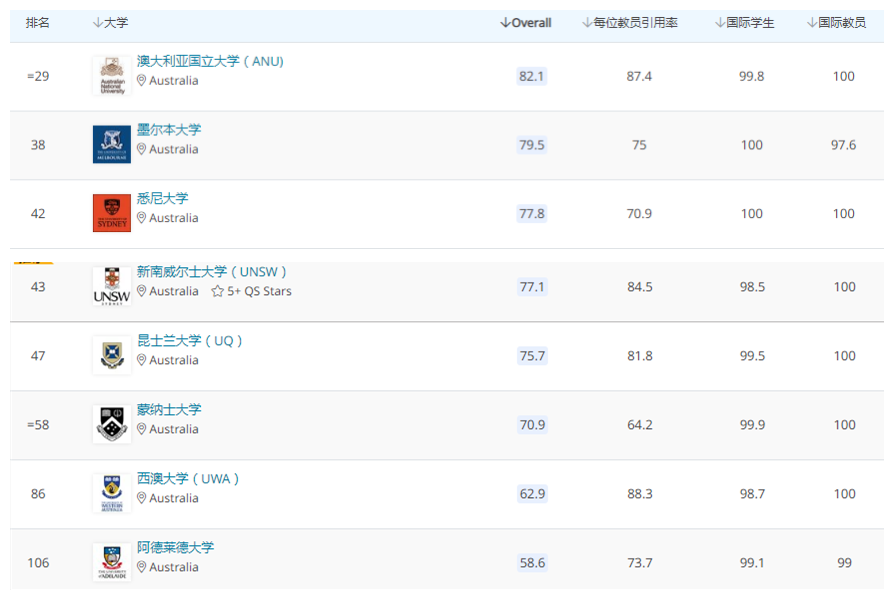This screenshot has width=894, height=600.
Task: Click international faculty value 99
Action: (x=844, y=563)
